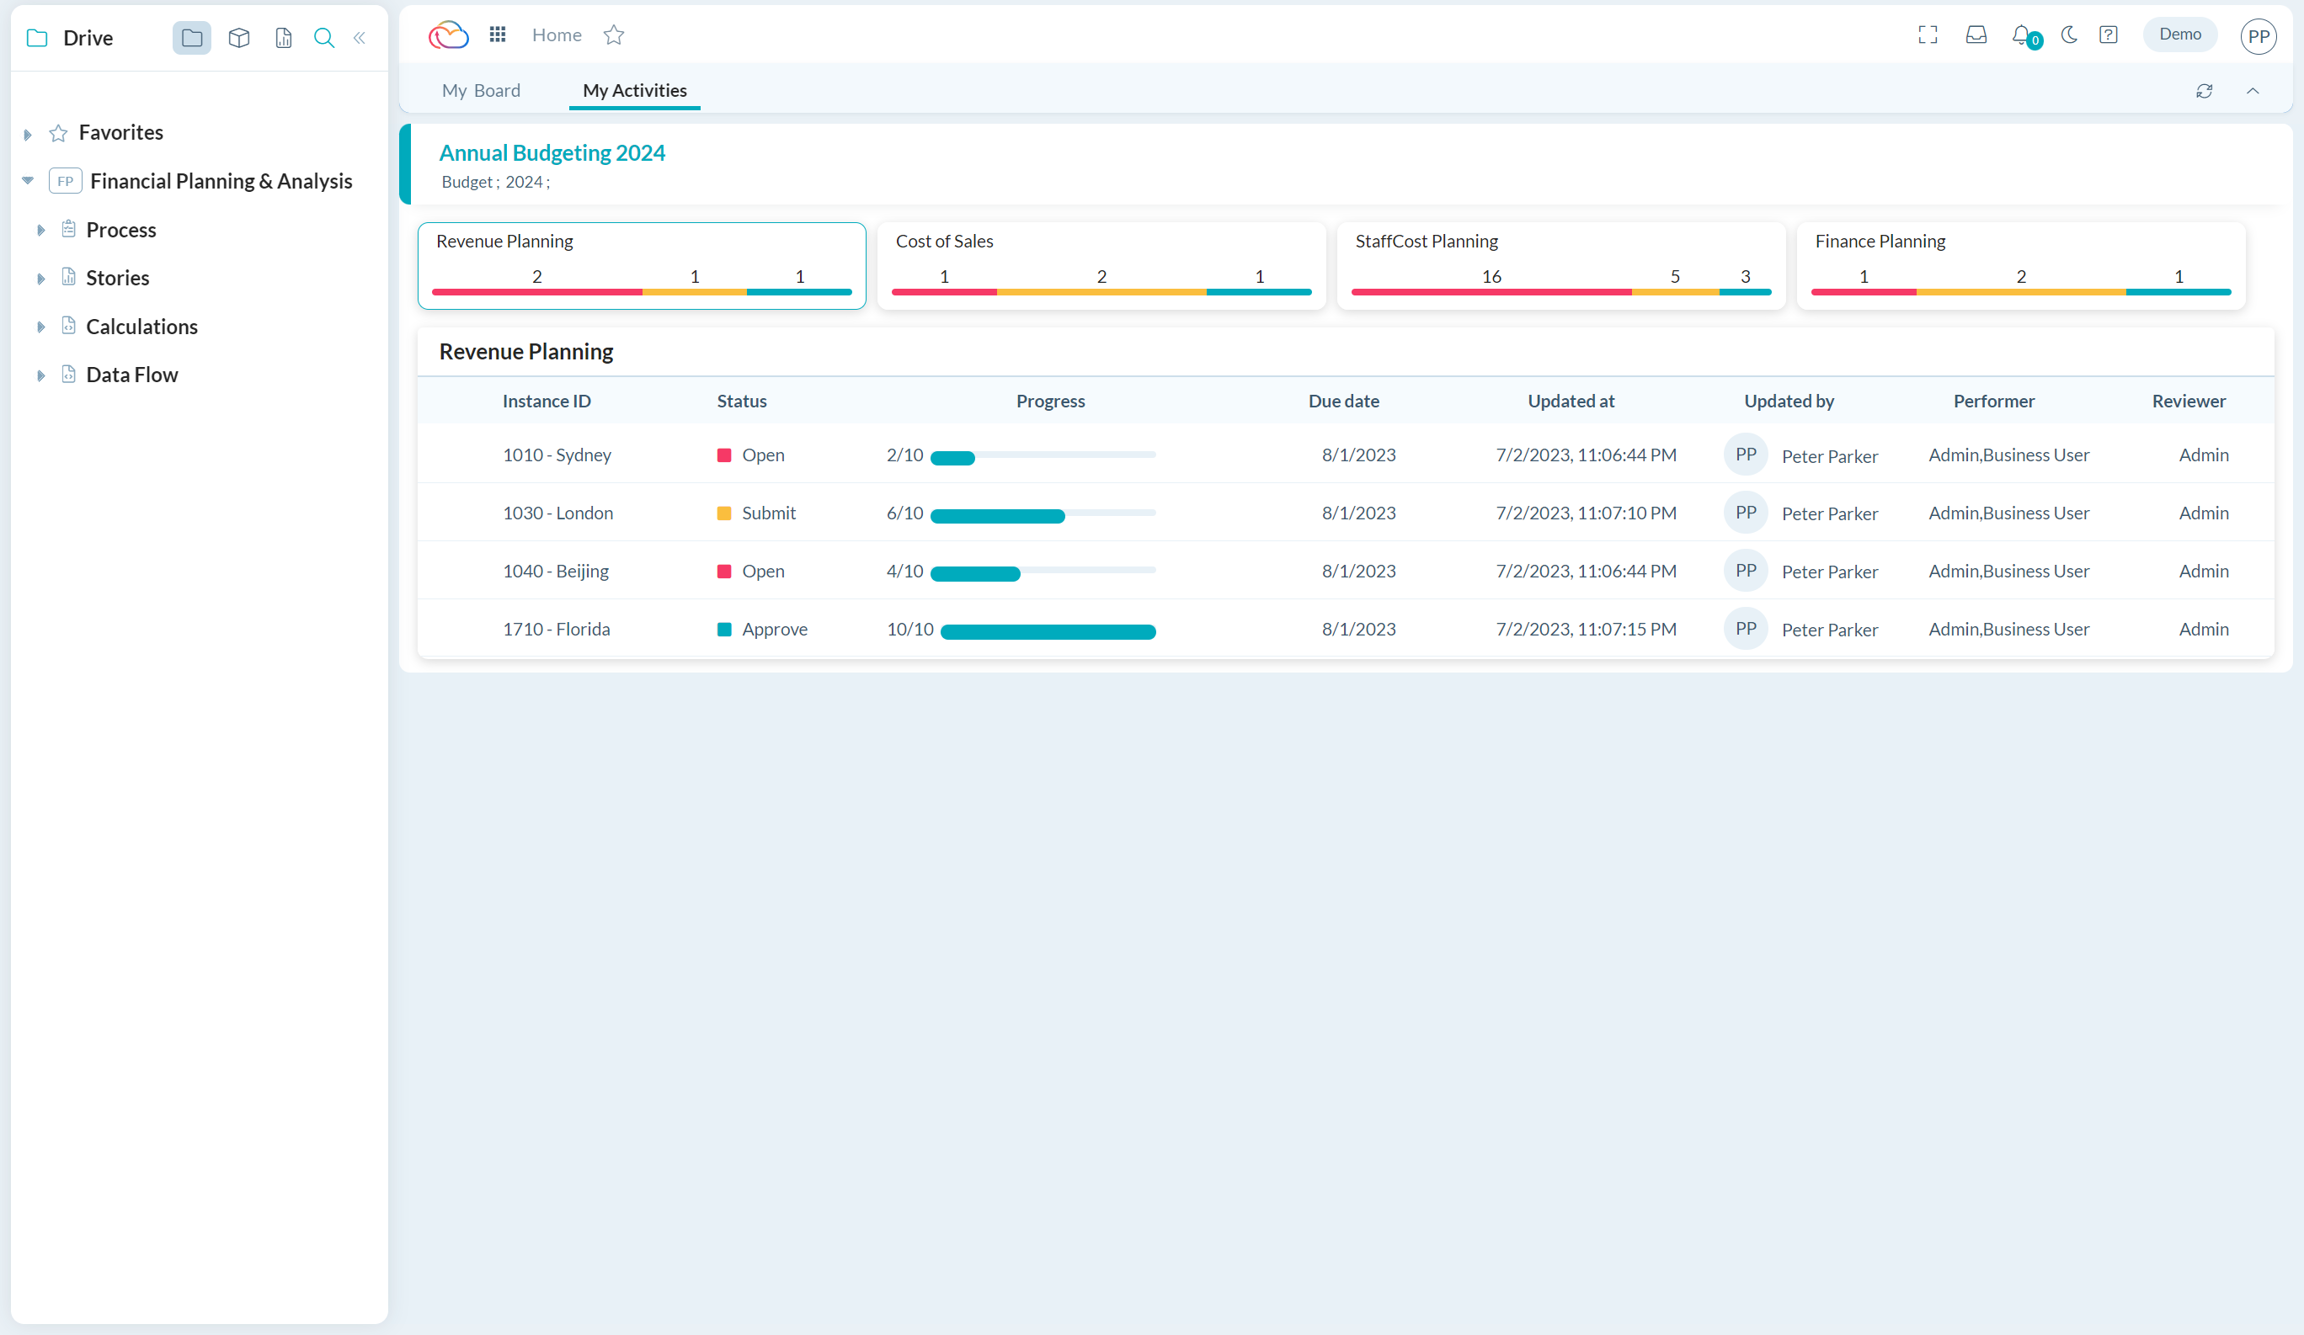
Task: Click the 1710 - Florida progress bar
Action: (1047, 631)
